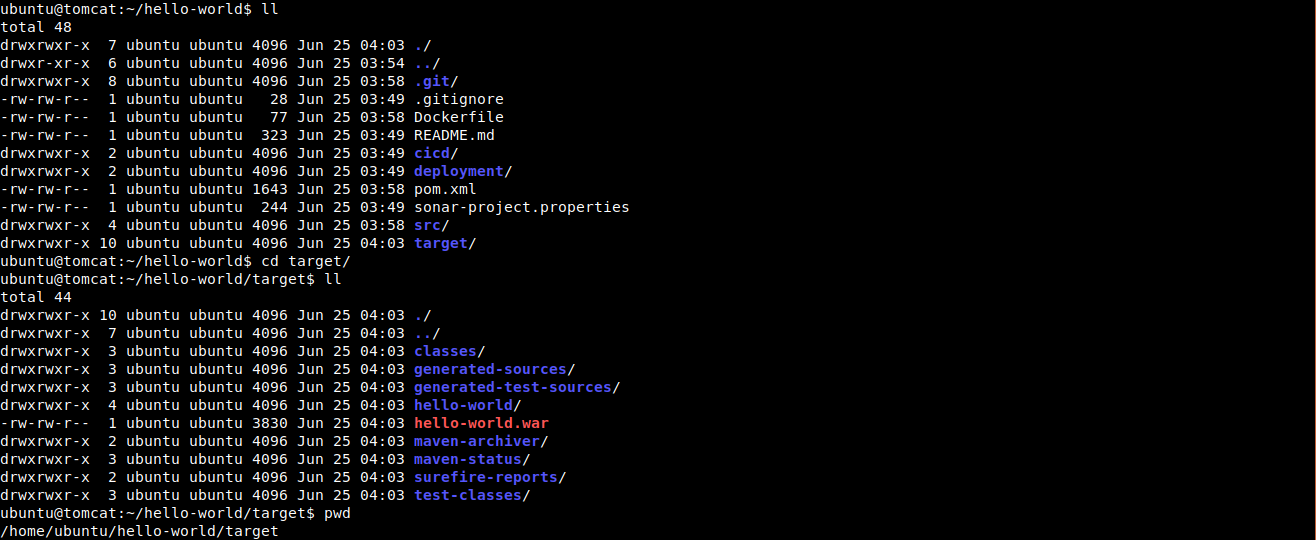Click the deployment directory name
Screen dimensions: 1316x540
coord(459,171)
